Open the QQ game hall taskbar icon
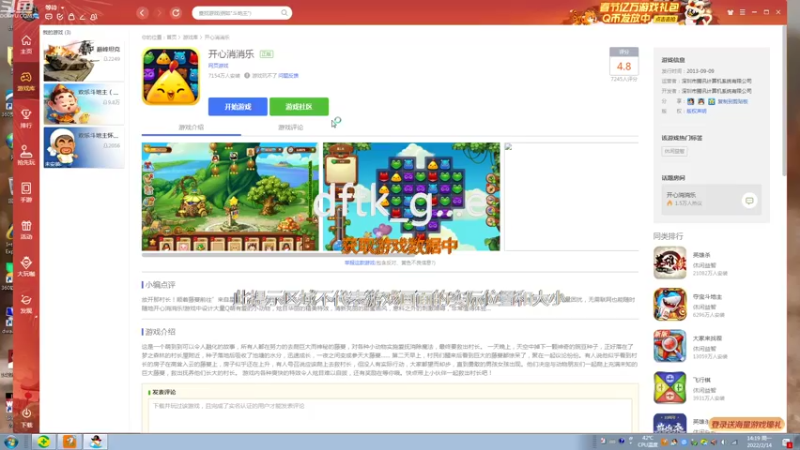This screenshot has width=800, height=450. coord(95,442)
